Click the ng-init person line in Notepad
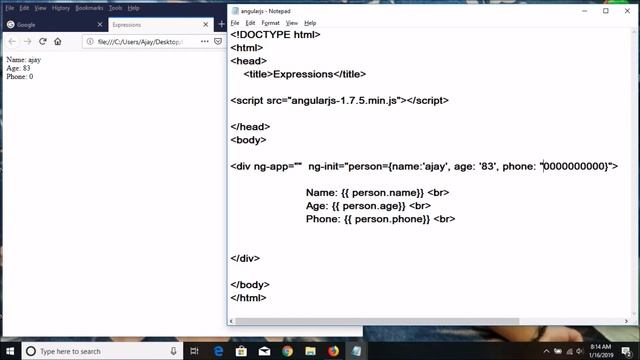 (424, 167)
